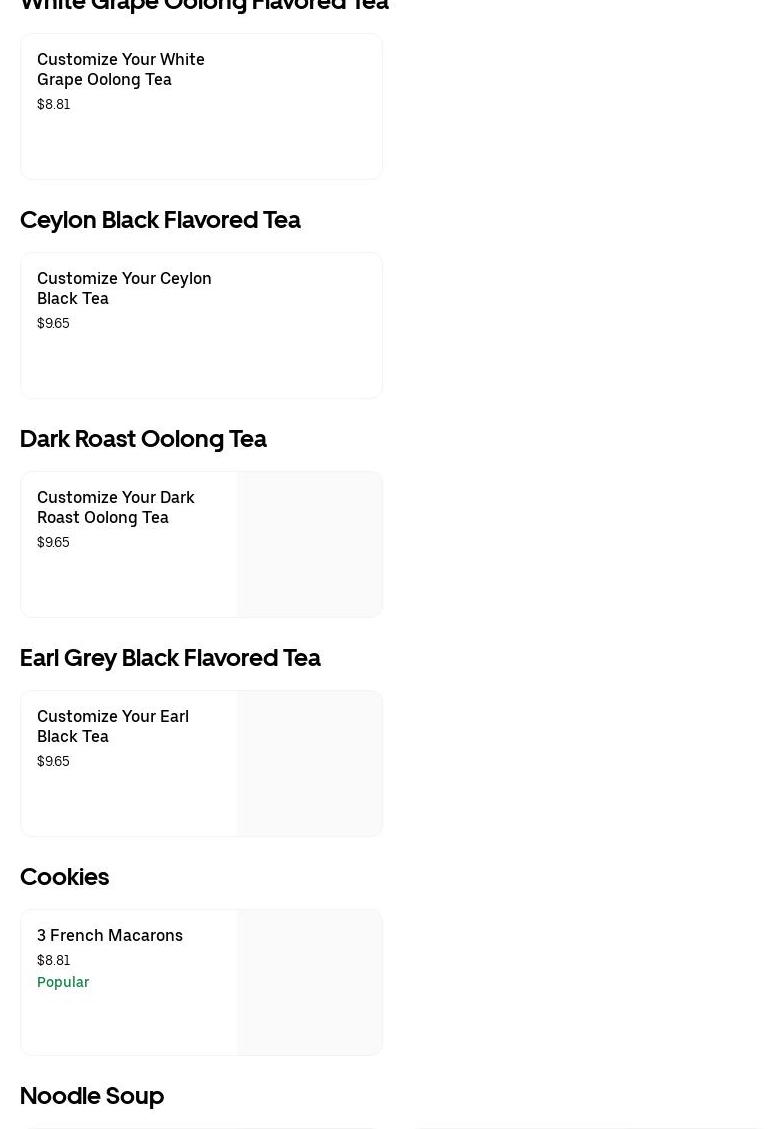
Task: Select the Cookies section heading
Action: tap(65, 877)
